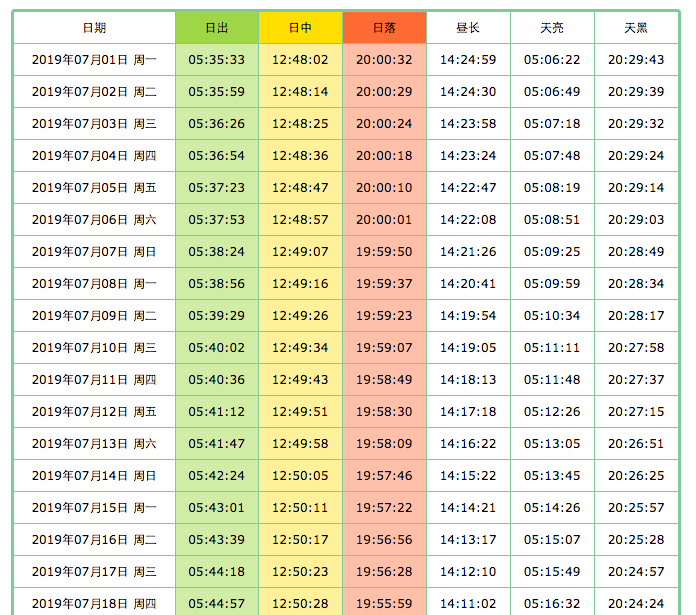Select sunset time 20:00:32
The height and width of the screenshot is (615, 696).
click(x=384, y=59)
